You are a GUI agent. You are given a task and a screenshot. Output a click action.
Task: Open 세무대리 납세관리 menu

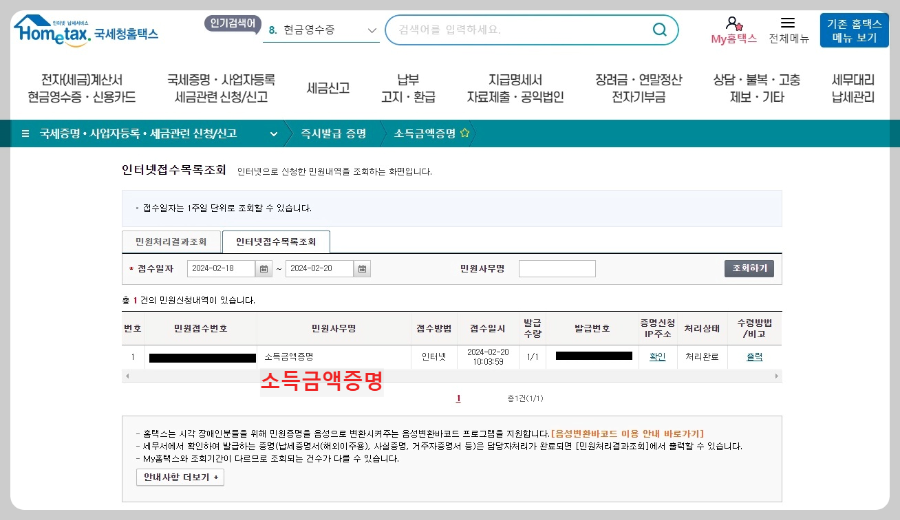click(x=853, y=88)
